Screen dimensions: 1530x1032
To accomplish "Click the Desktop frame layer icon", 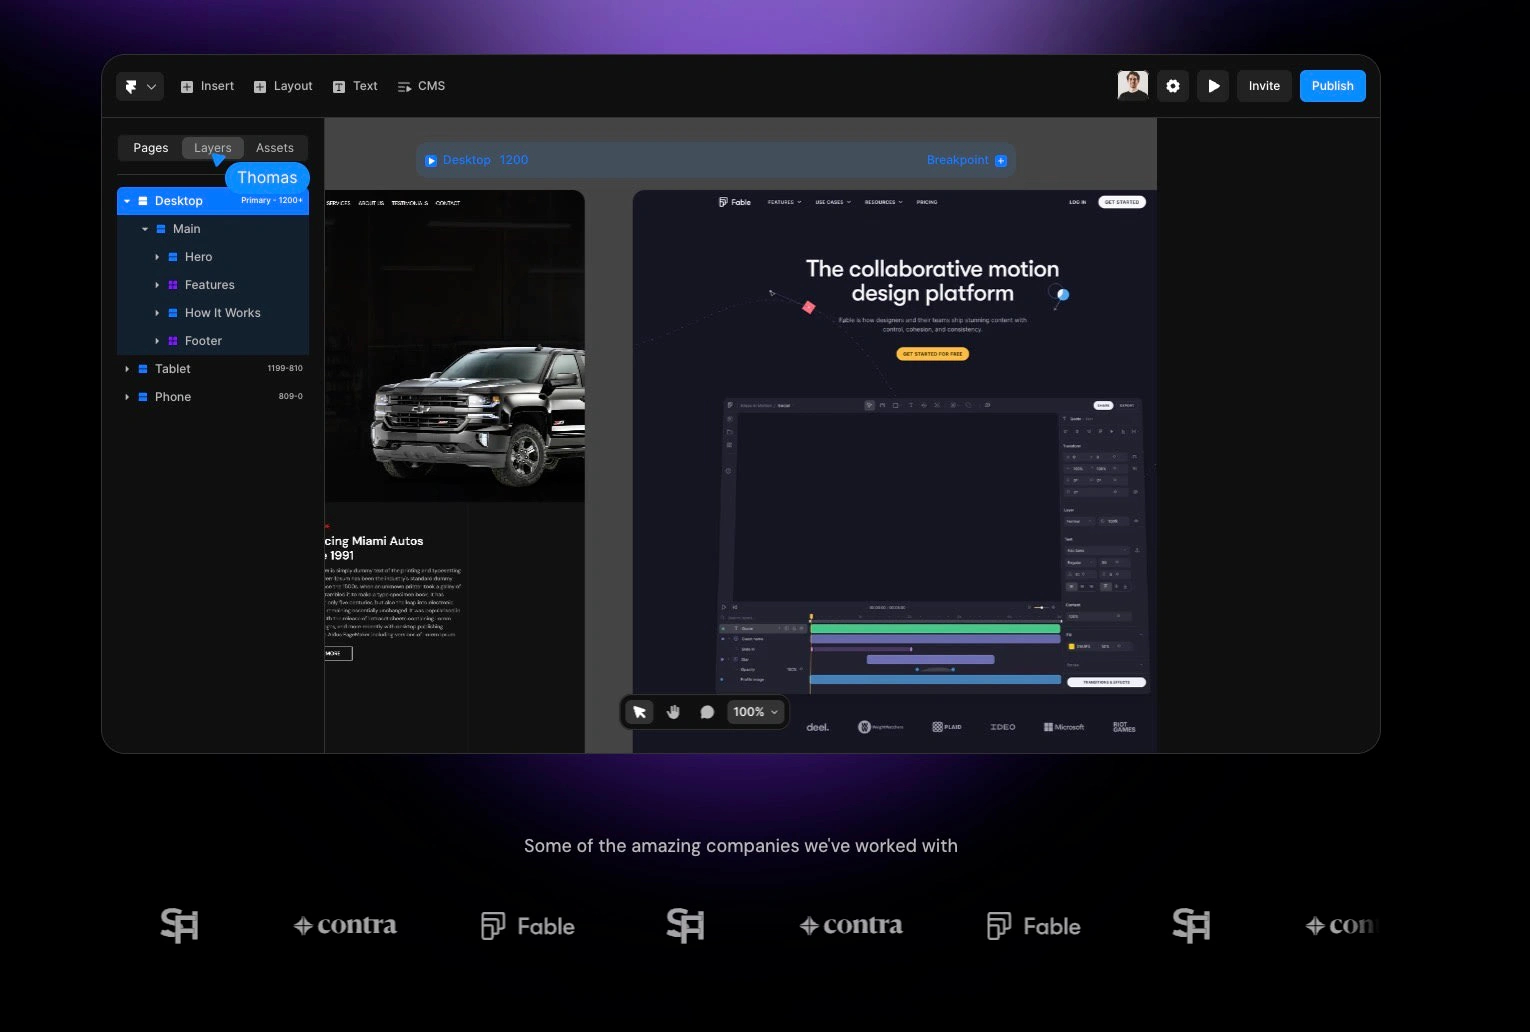I will [143, 201].
